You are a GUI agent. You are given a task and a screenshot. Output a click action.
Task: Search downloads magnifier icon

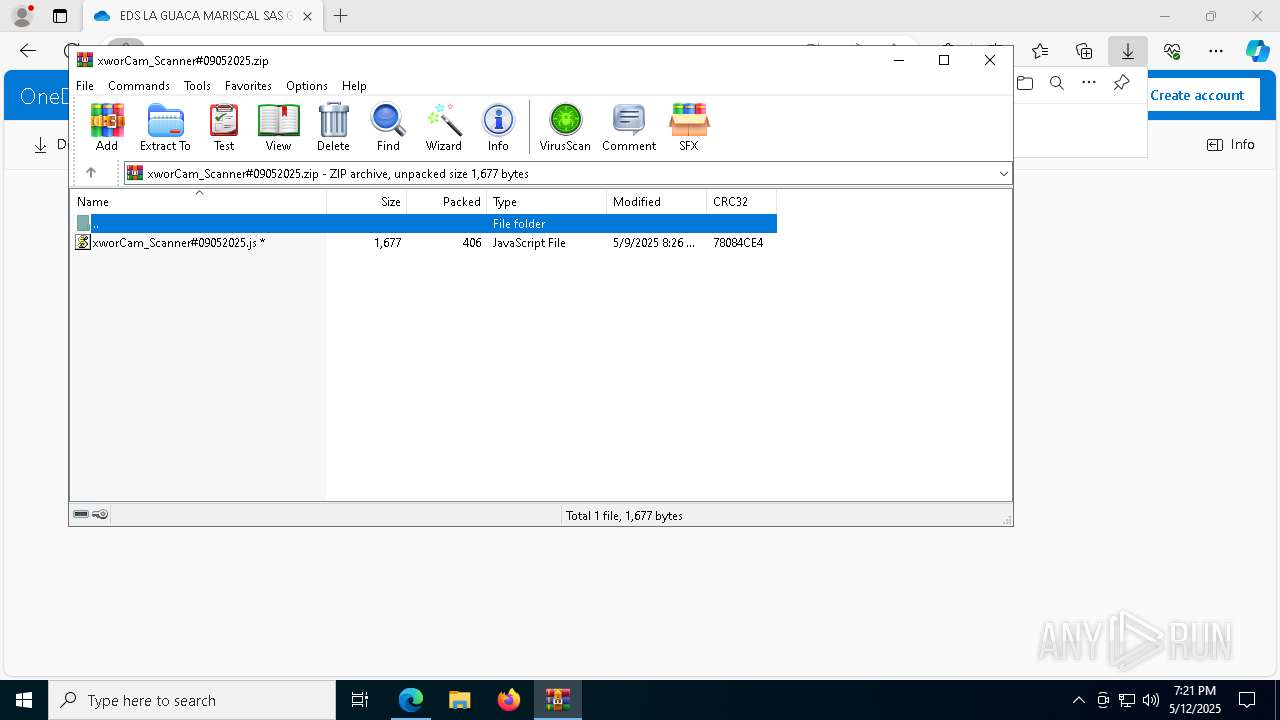1057,83
